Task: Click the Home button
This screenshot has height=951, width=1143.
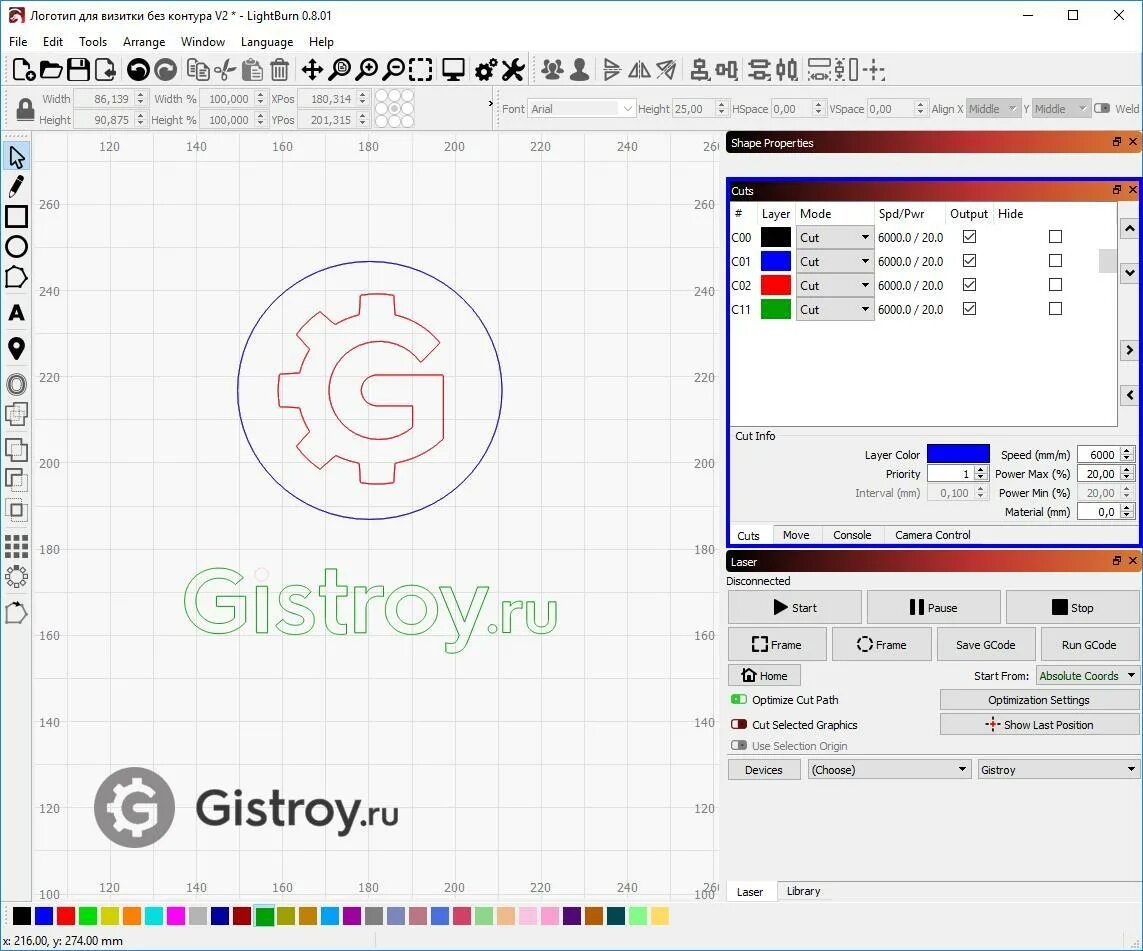Action: pyautogui.click(x=764, y=676)
